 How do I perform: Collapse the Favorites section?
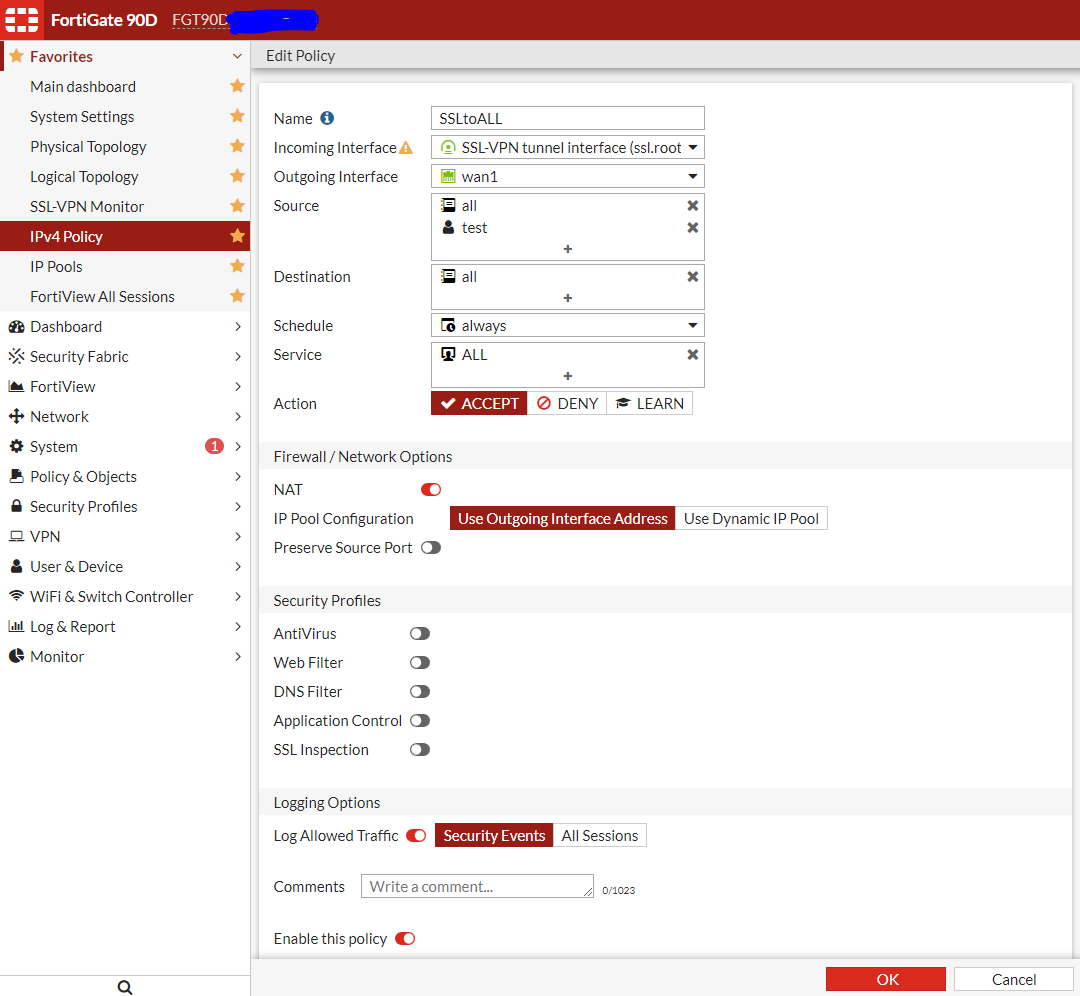click(237, 56)
